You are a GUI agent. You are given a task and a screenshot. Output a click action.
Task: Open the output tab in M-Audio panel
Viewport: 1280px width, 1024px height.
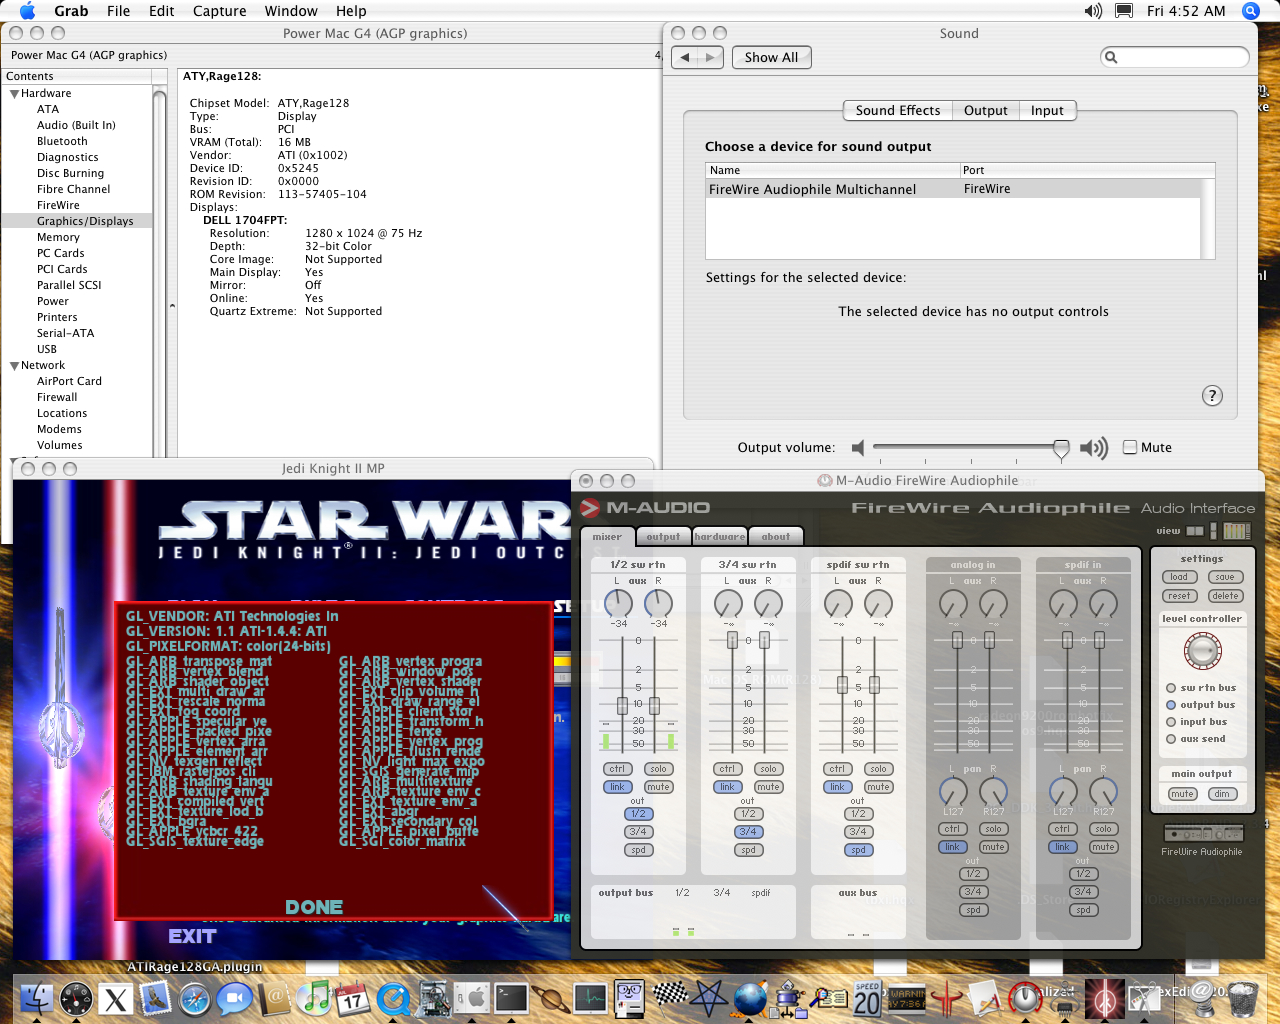click(x=663, y=537)
